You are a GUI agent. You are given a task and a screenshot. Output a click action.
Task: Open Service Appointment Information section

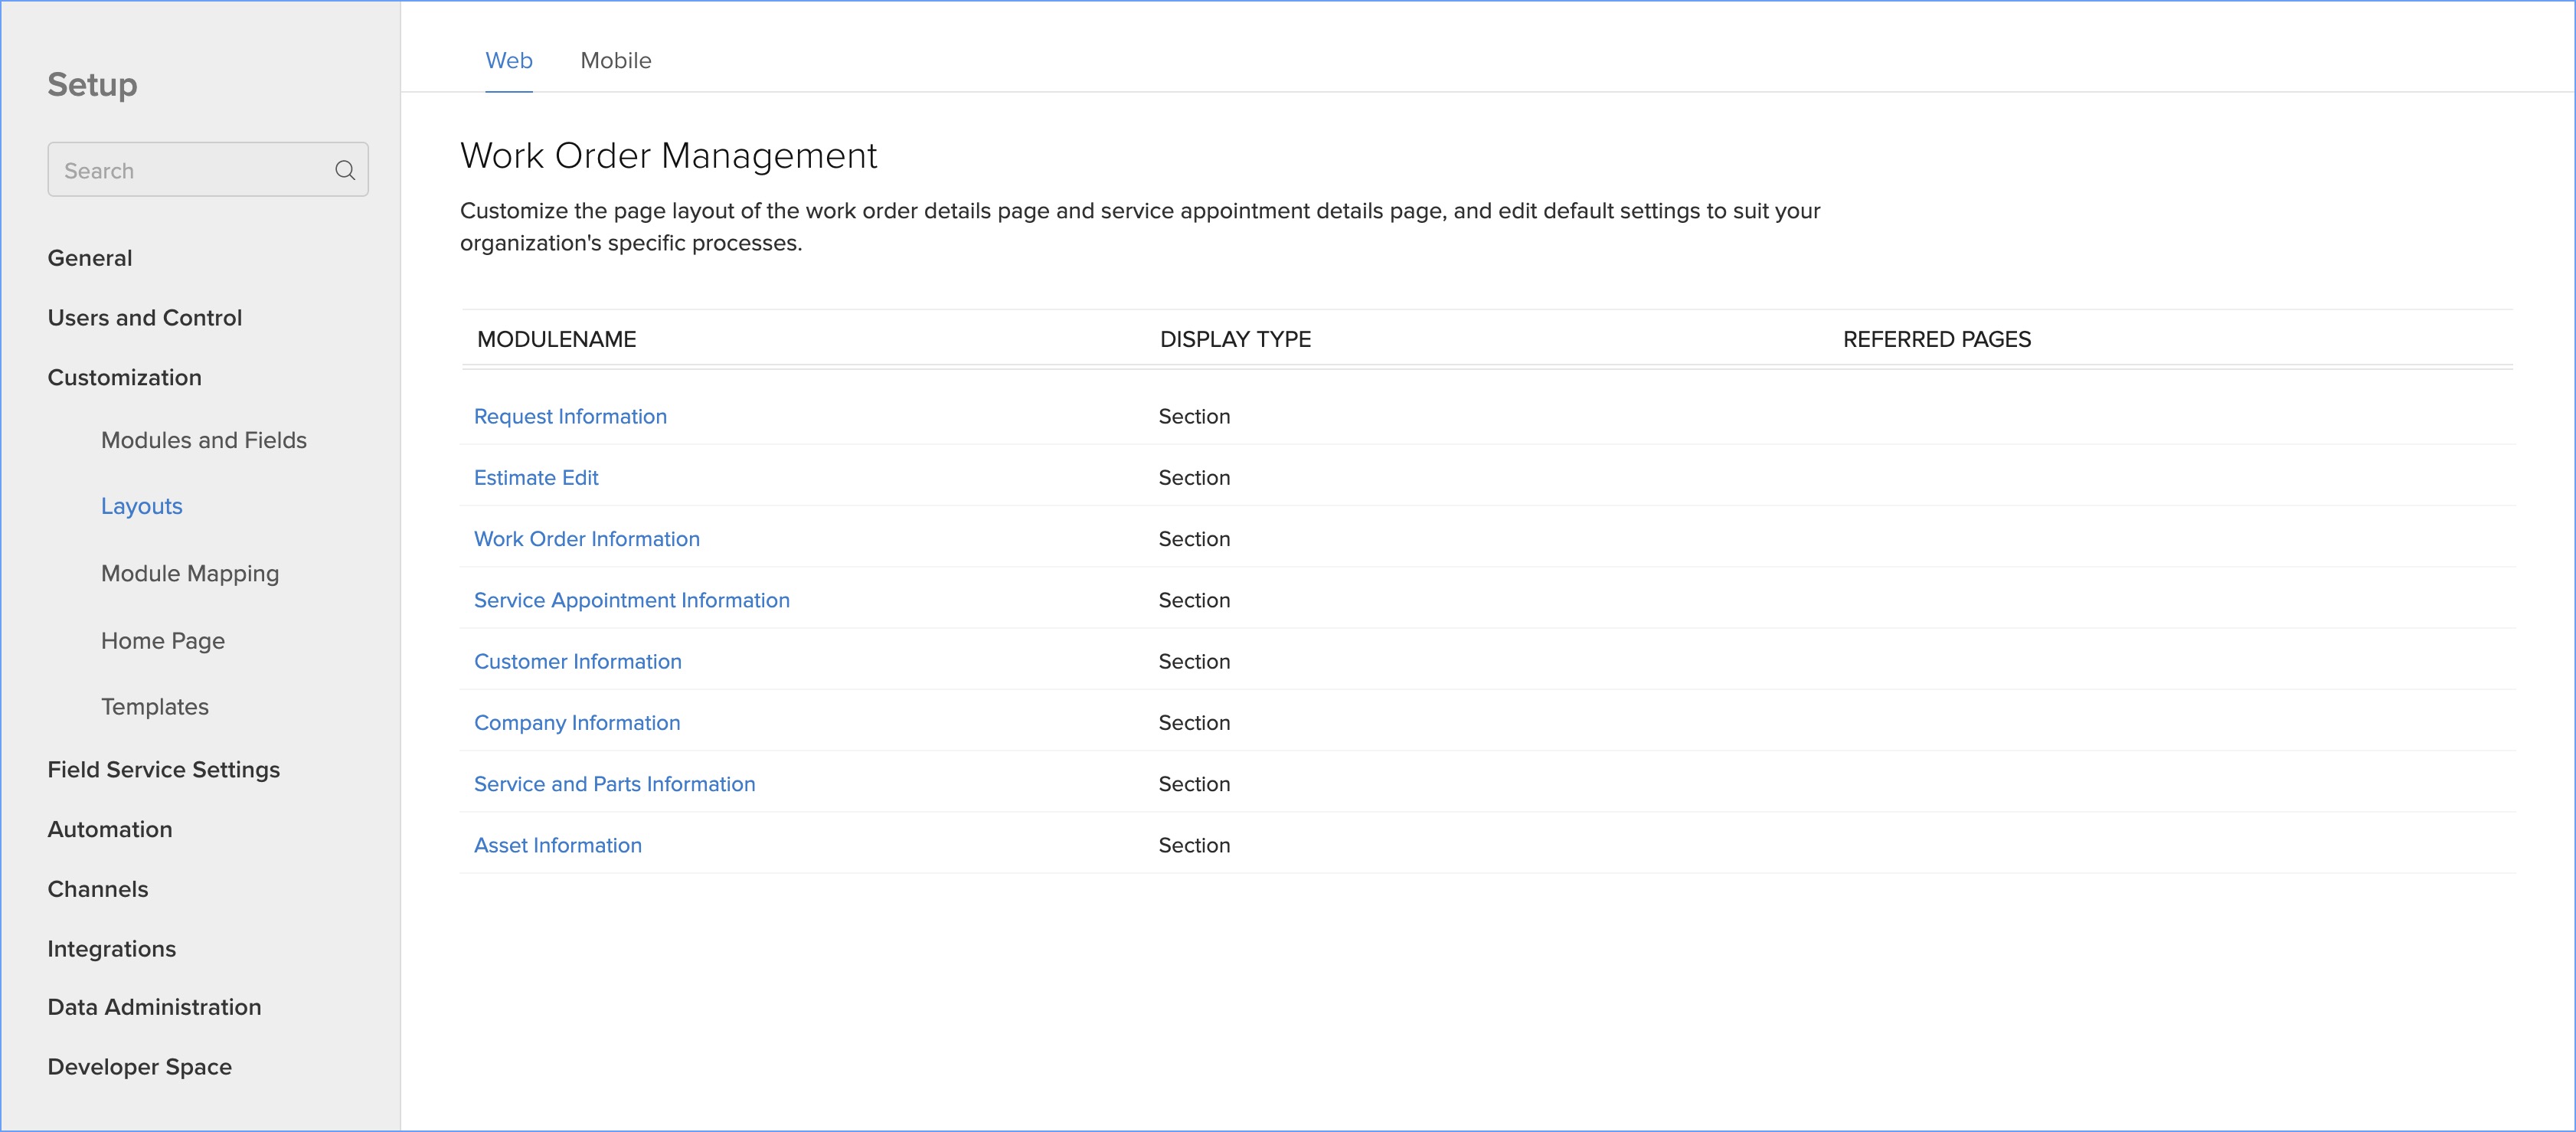632,600
